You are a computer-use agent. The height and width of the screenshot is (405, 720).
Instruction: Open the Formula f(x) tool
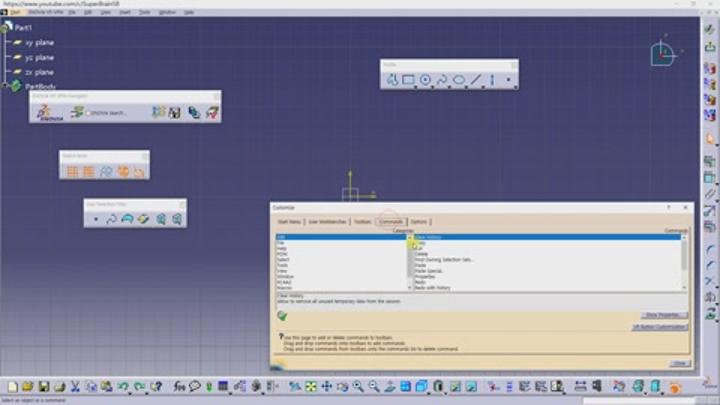tap(179, 387)
